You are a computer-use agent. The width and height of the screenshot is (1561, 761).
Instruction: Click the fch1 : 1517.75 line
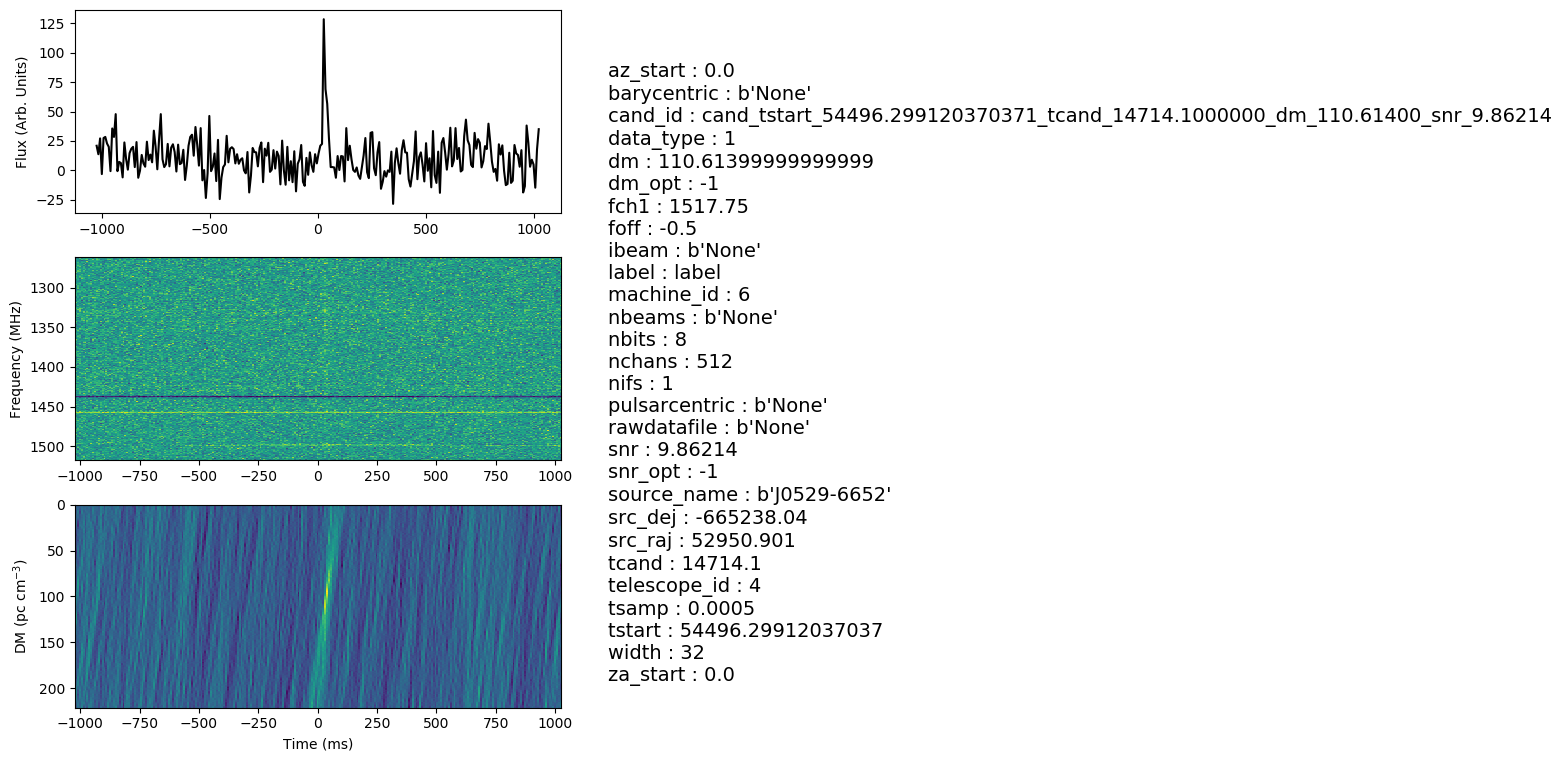pyautogui.click(x=678, y=206)
